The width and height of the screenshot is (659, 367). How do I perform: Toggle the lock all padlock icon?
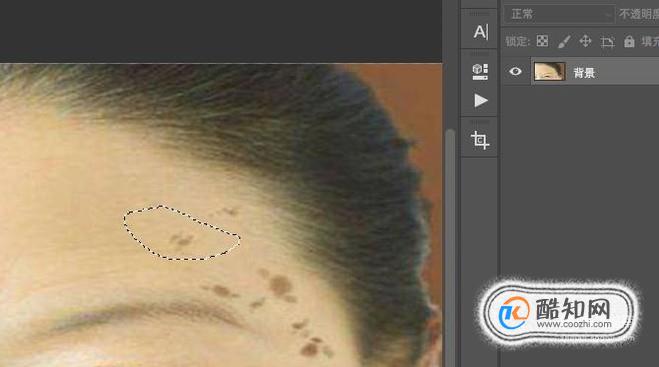(x=629, y=41)
